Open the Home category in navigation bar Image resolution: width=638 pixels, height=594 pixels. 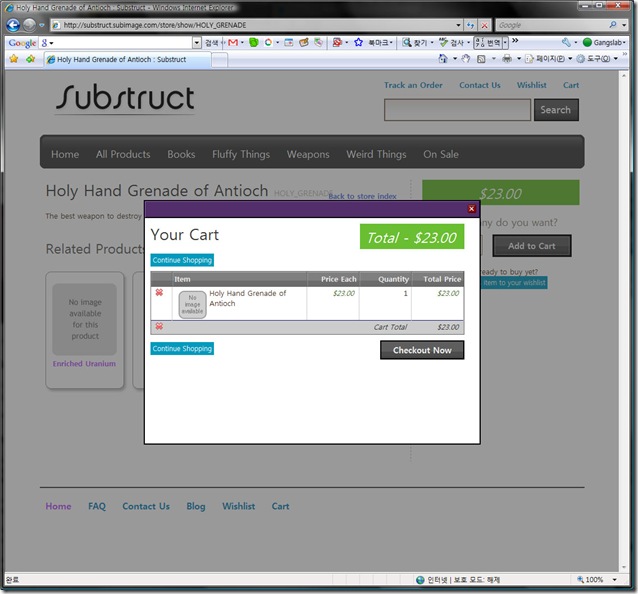(65, 154)
